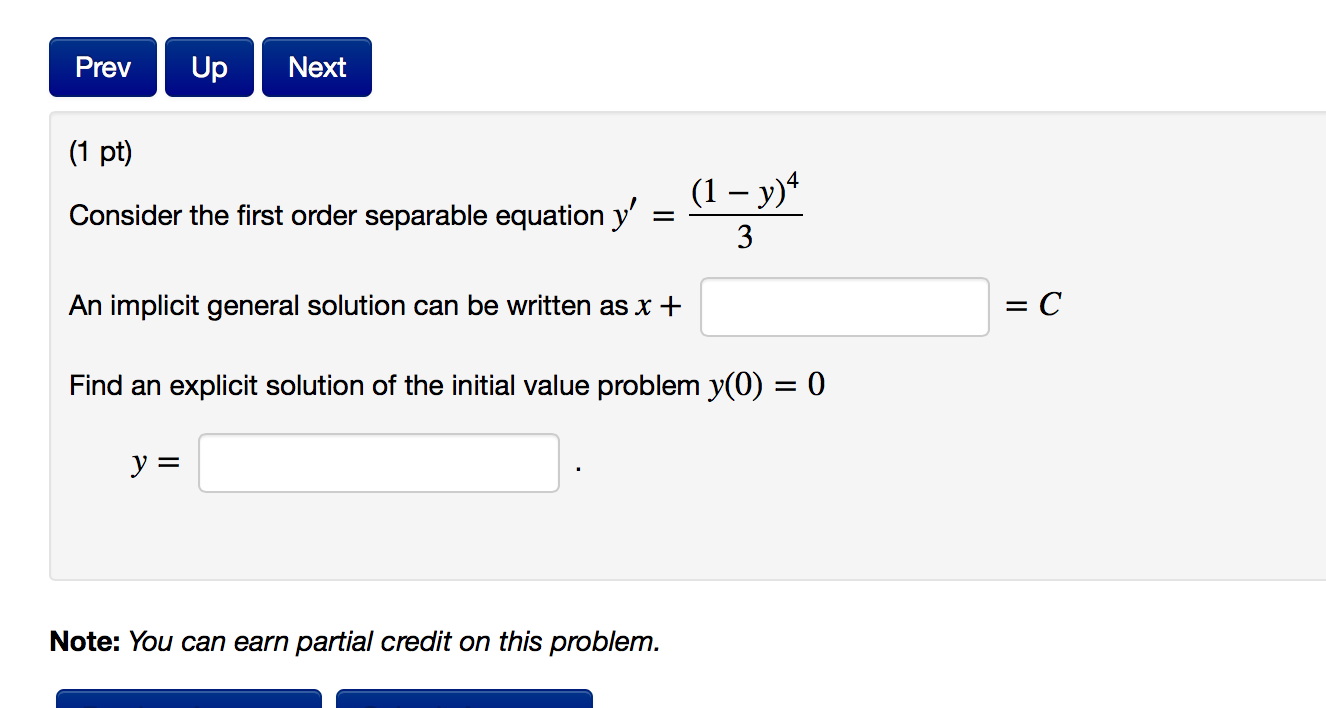Click the italic partial credit message
Viewport: 1326px width, 708px height.
pos(394,641)
